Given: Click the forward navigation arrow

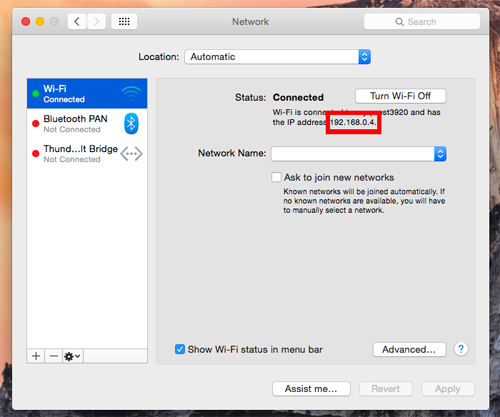Looking at the screenshot, I should click(97, 22).
